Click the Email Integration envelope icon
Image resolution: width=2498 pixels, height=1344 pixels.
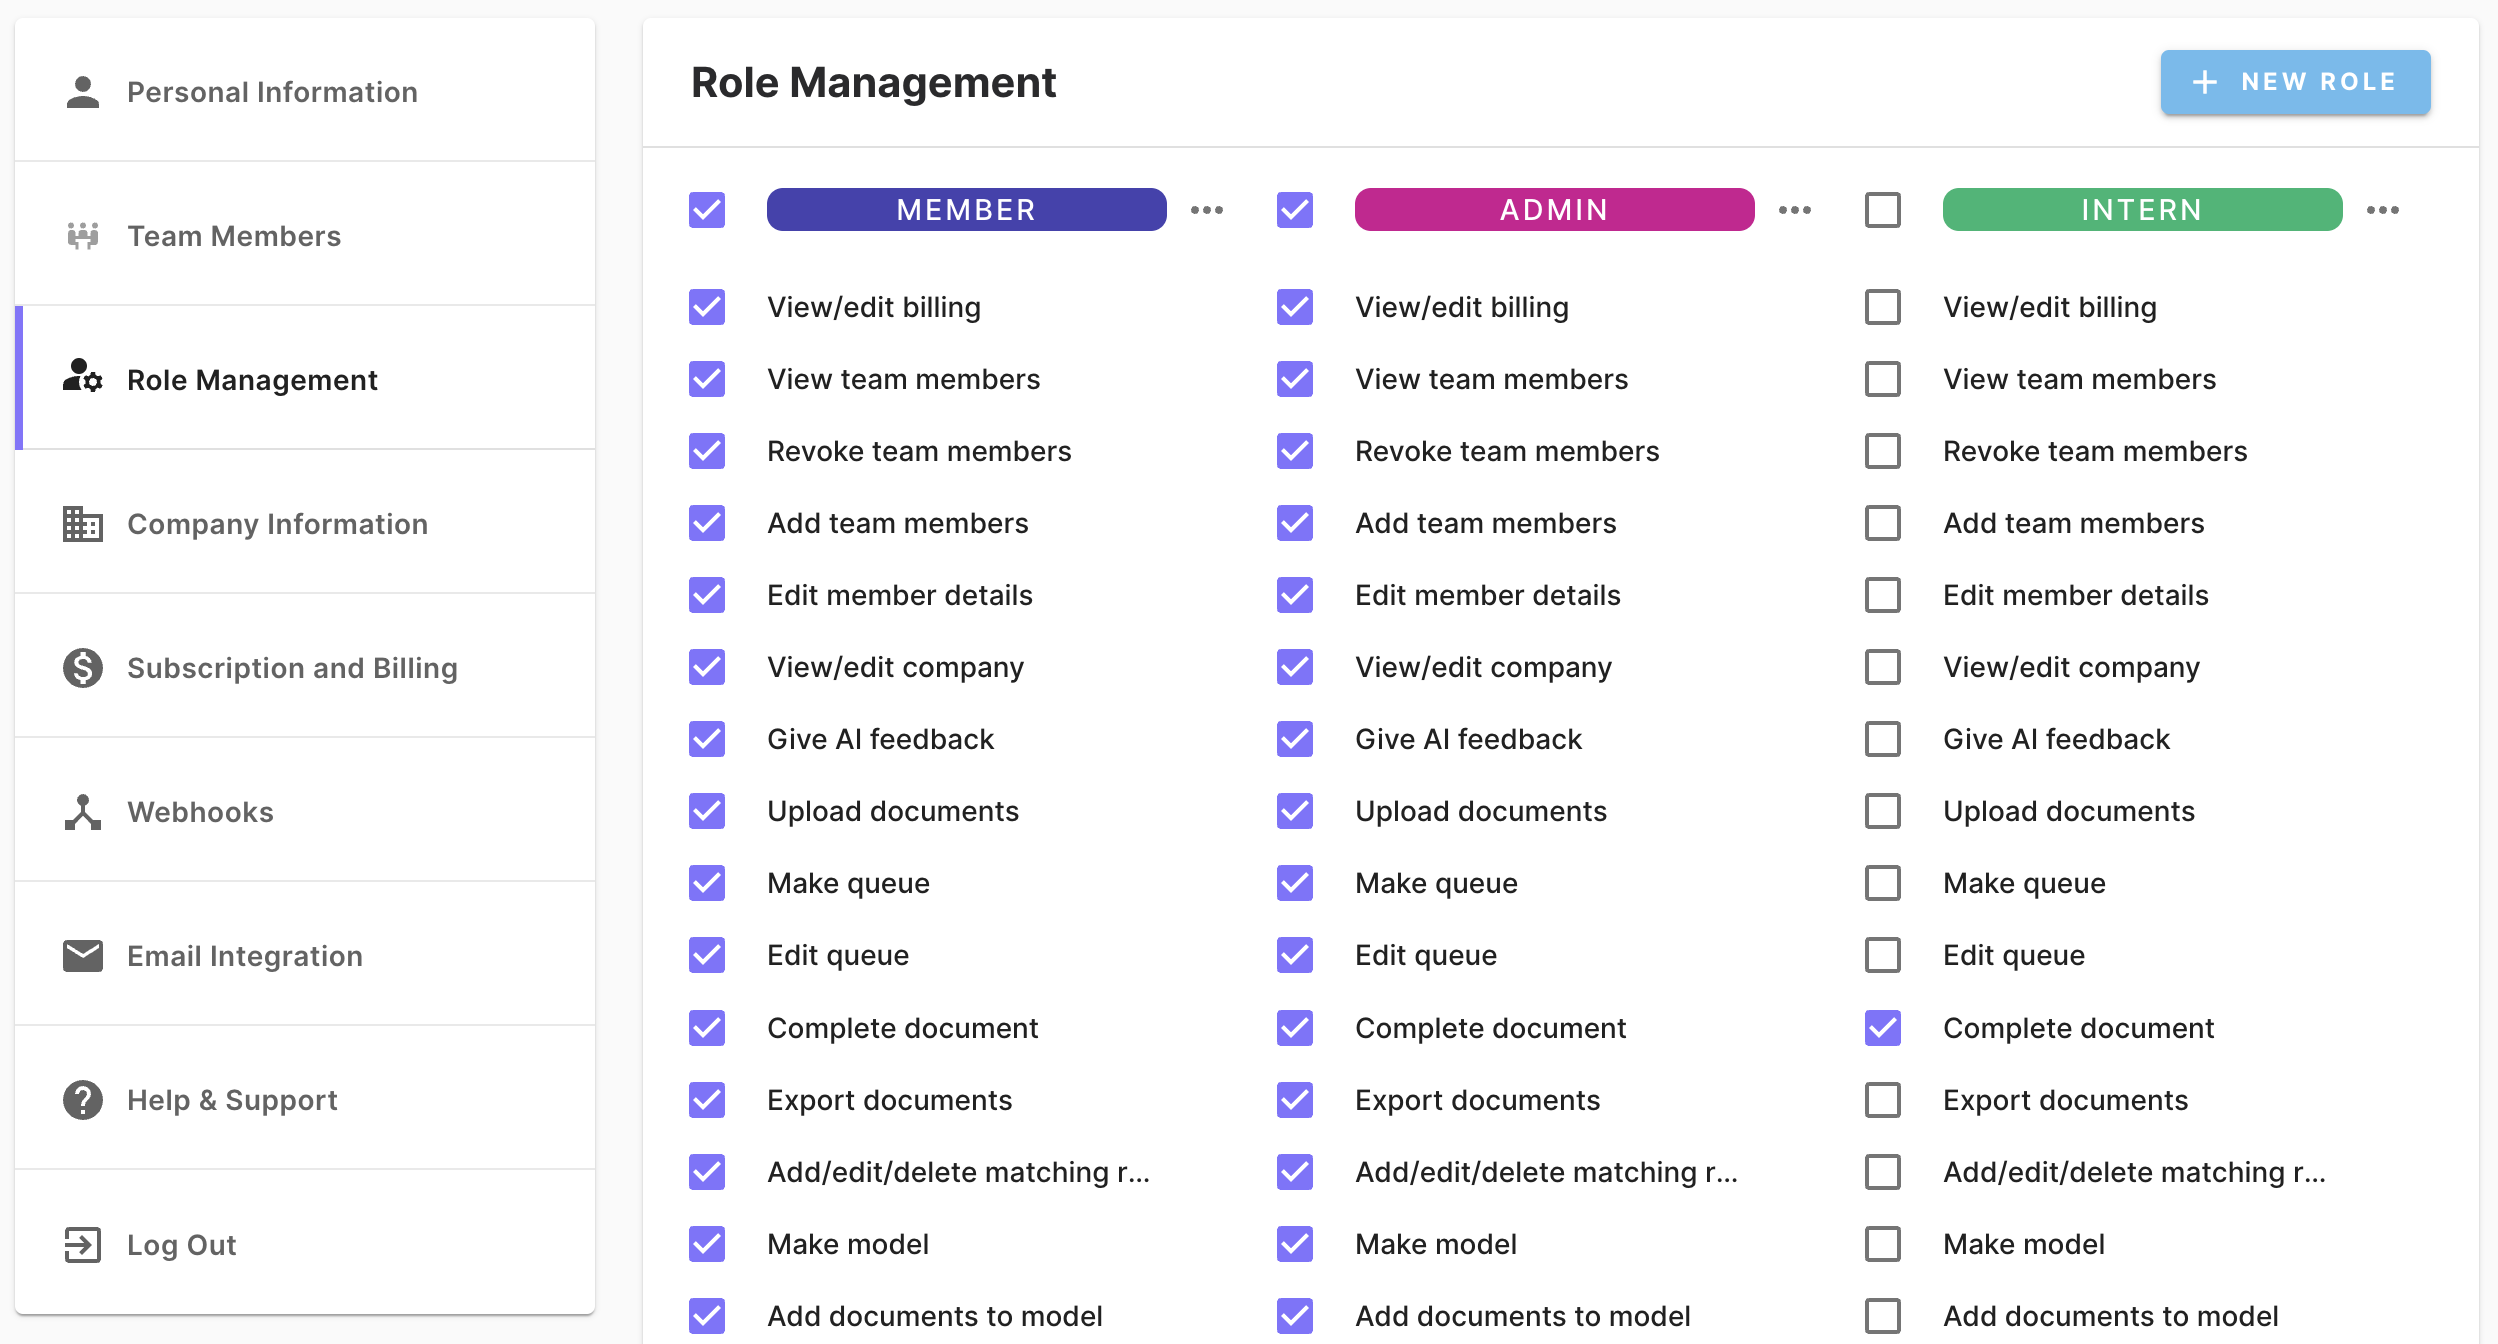point(83,956)
